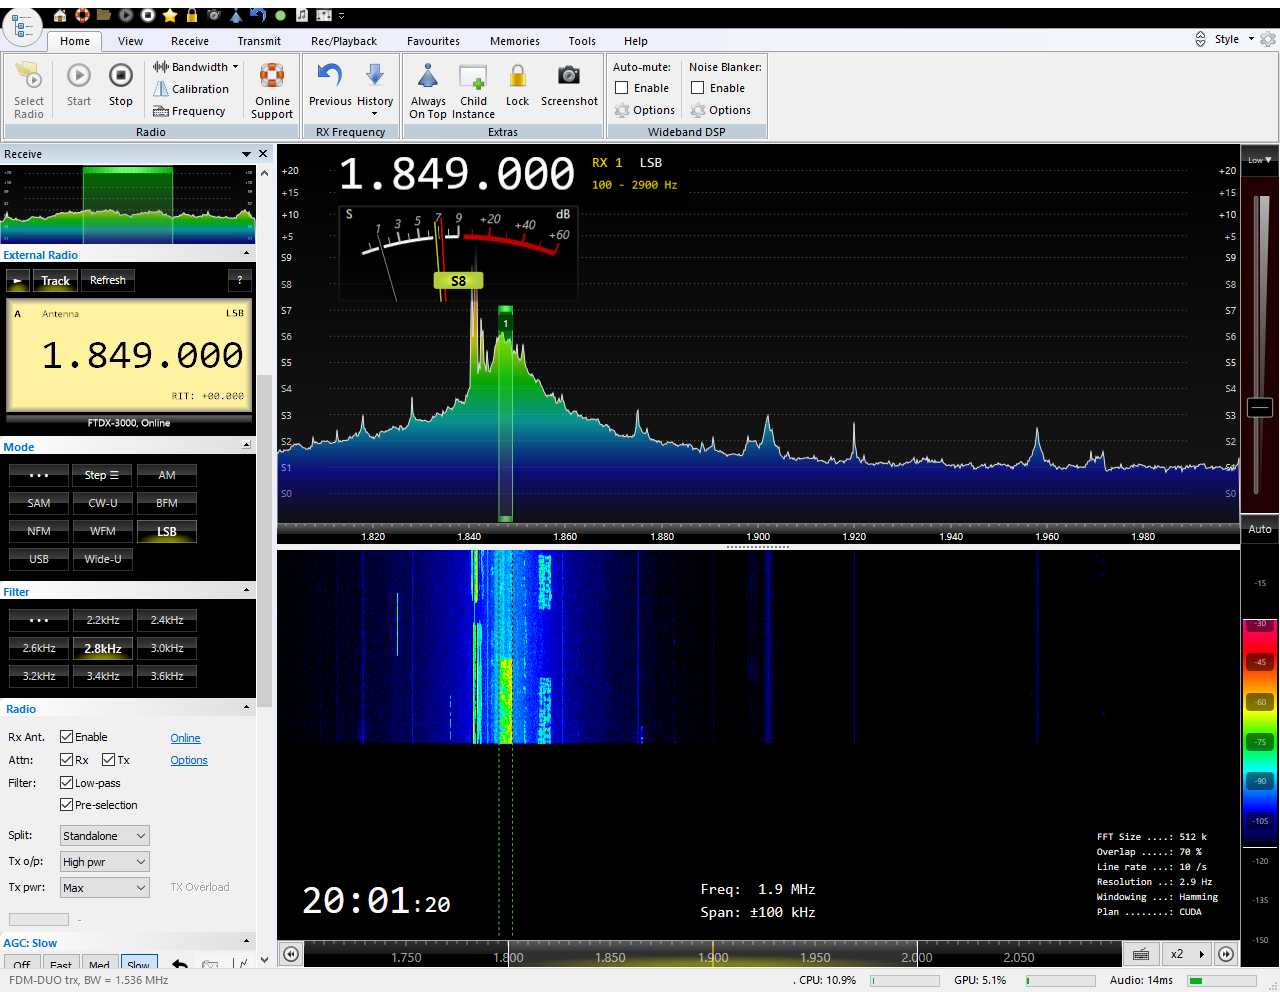The width and height of the screenshot is (1280, 992).
Task: Click the Lock padlock icon
Action: click(x=517, y=77)
